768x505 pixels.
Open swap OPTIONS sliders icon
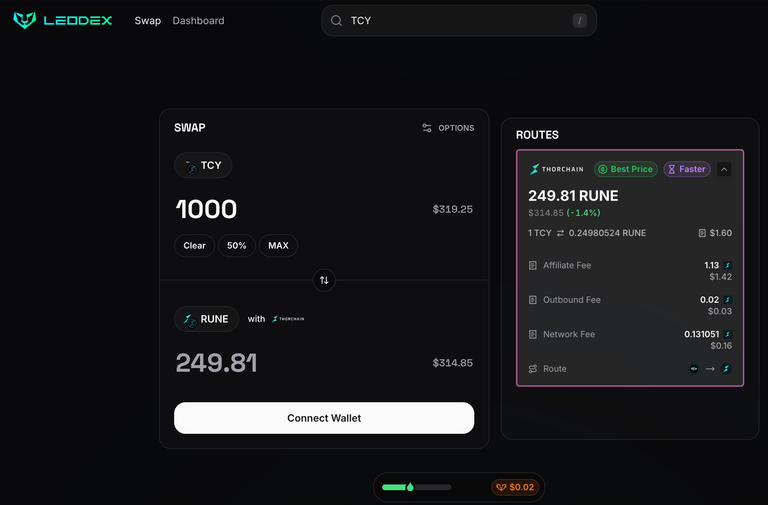[427, 128]
